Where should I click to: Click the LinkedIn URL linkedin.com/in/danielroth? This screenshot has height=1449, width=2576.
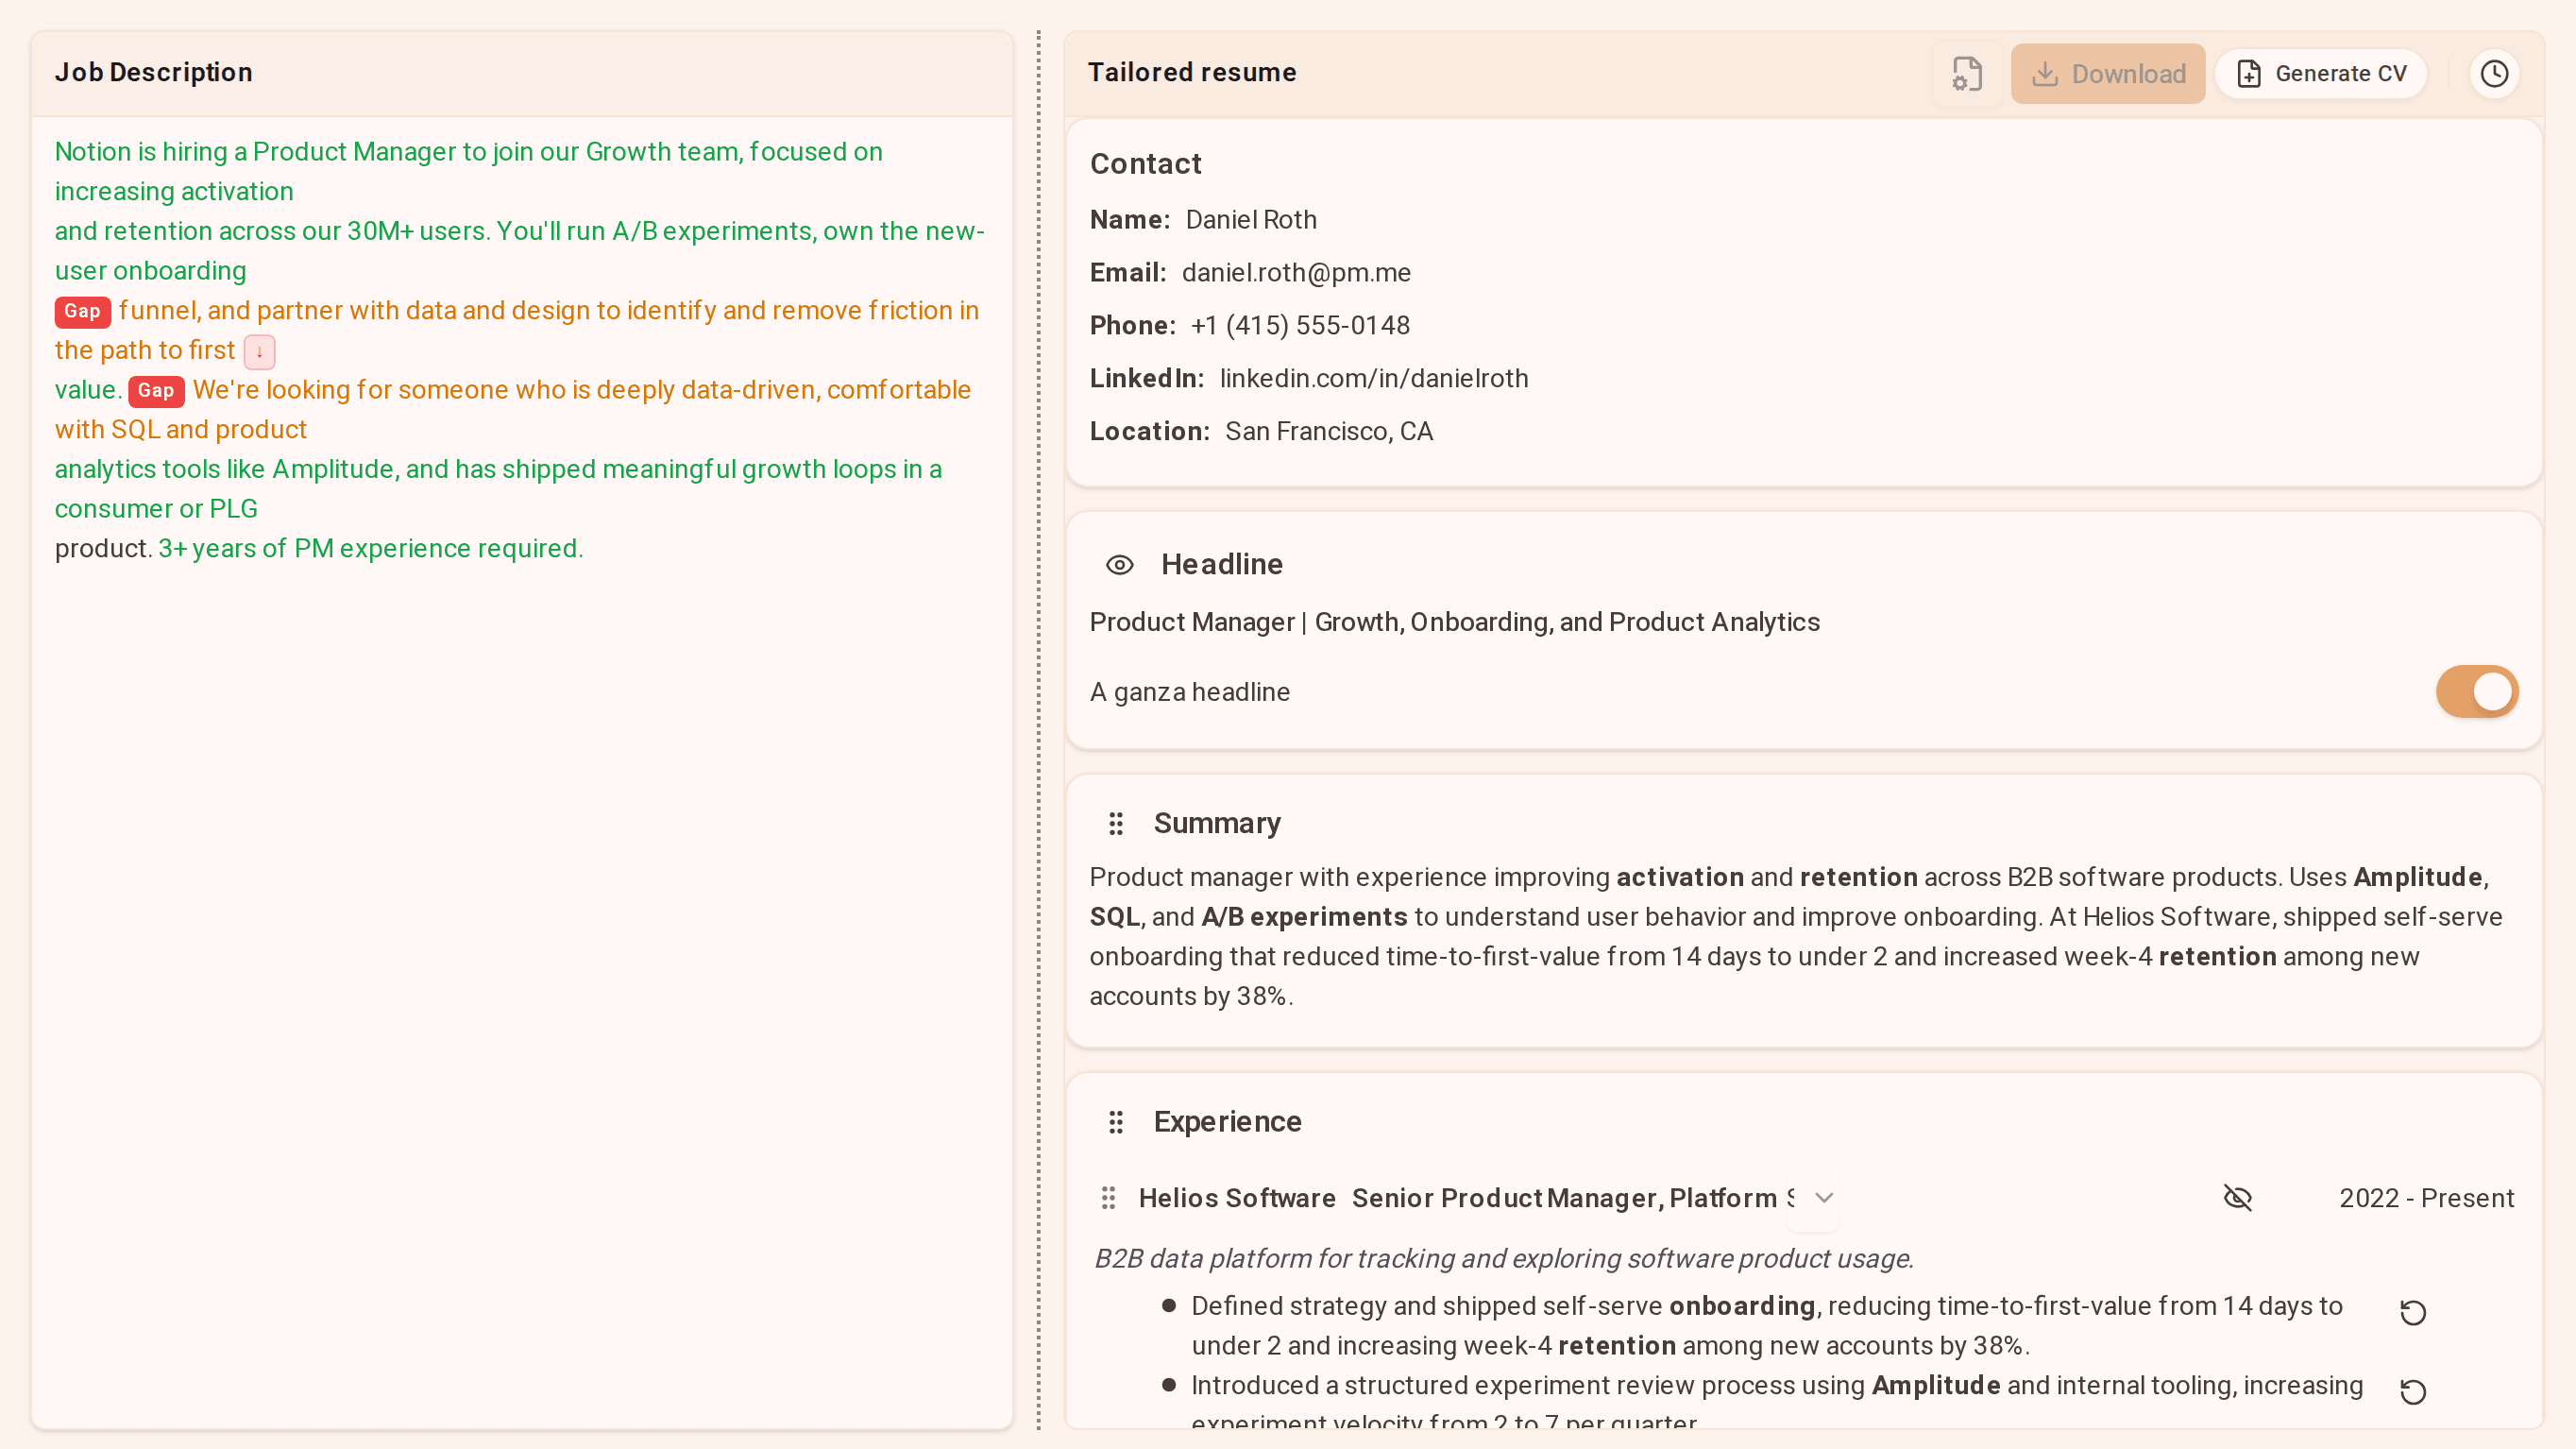pos(1374,378)
